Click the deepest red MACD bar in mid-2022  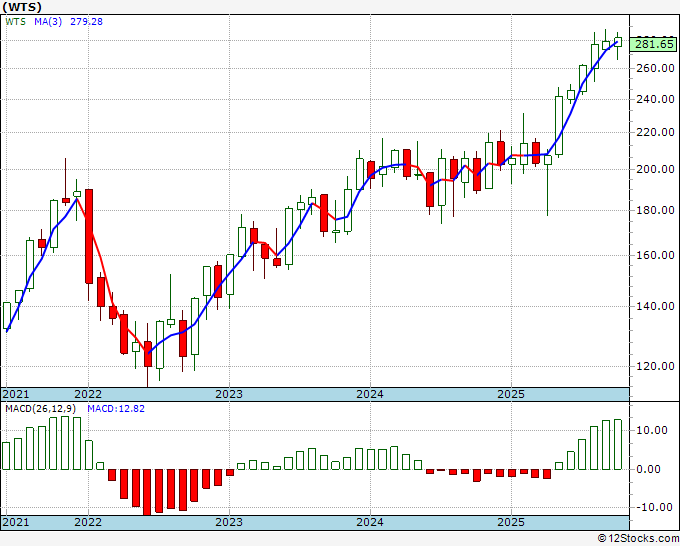(x=147, y=492)
